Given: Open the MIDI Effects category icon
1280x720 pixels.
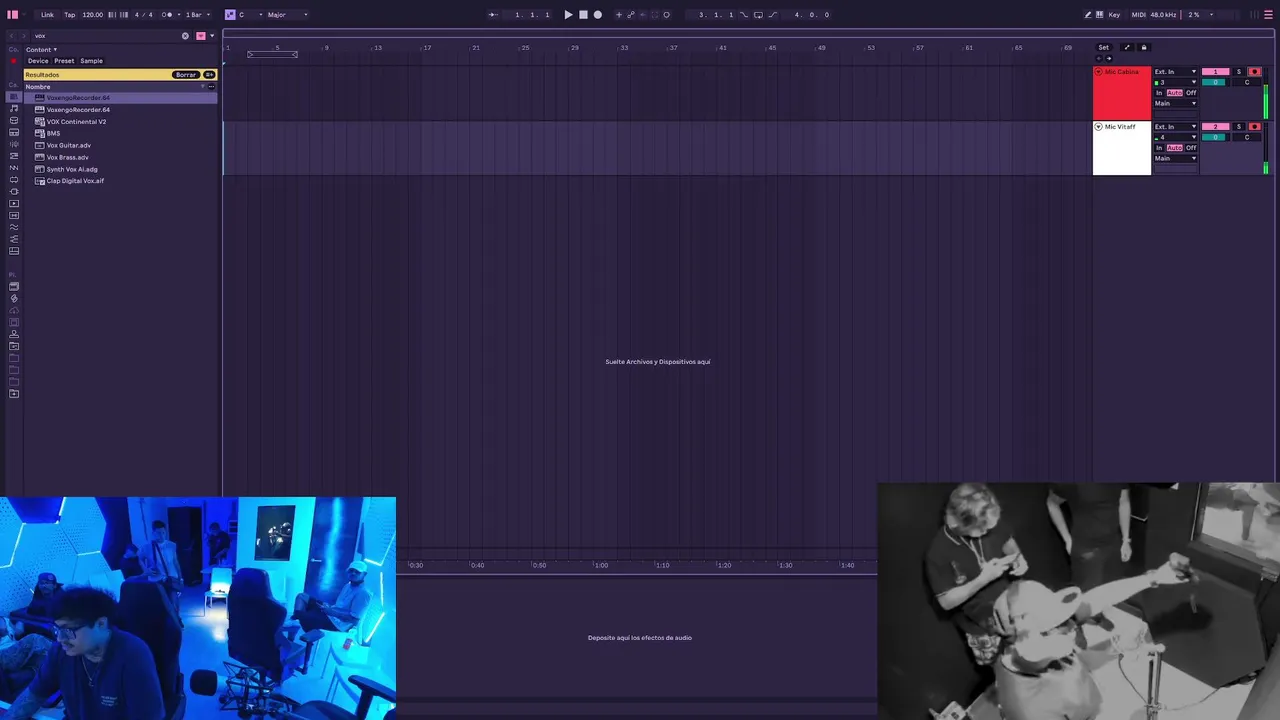Looking at the screenshot, I should [x=14, y=156].
